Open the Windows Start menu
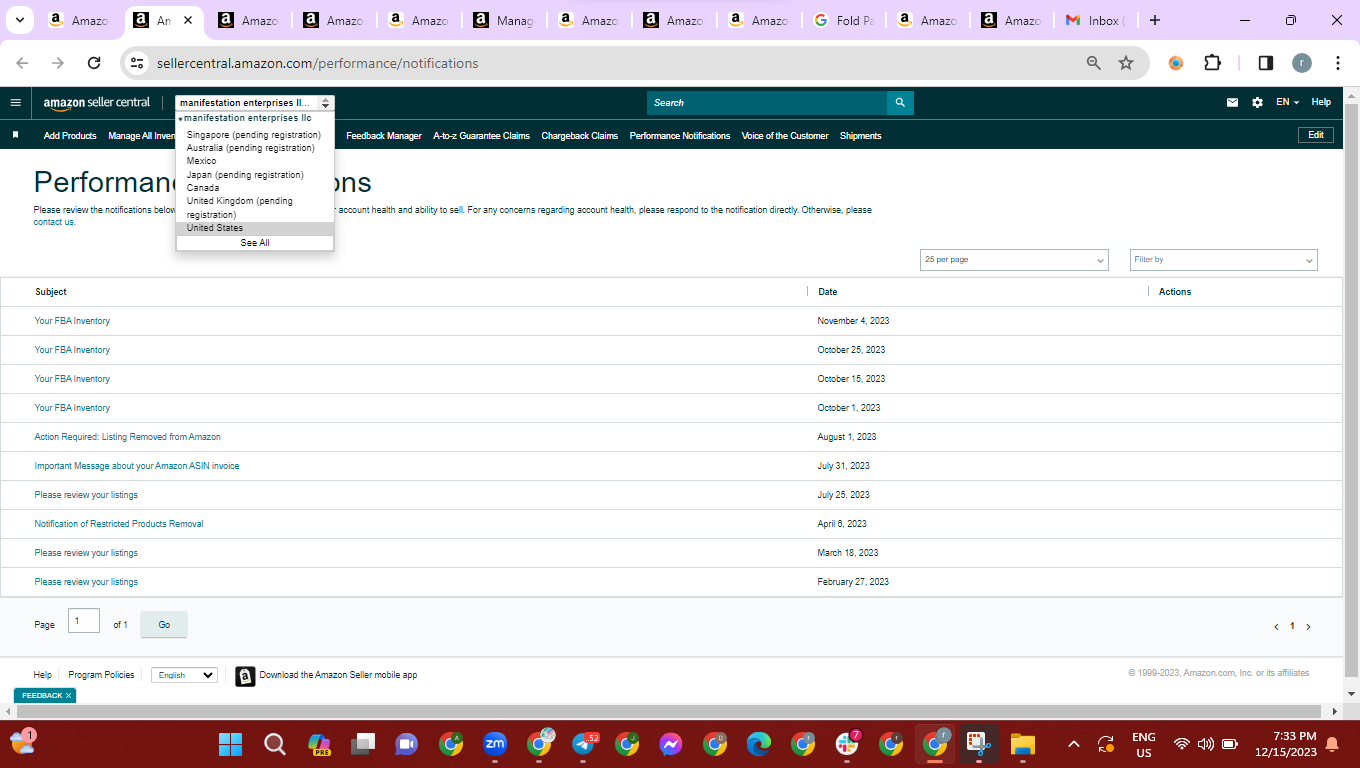This screenshot has width=1360, height=768. click(231, 744)
